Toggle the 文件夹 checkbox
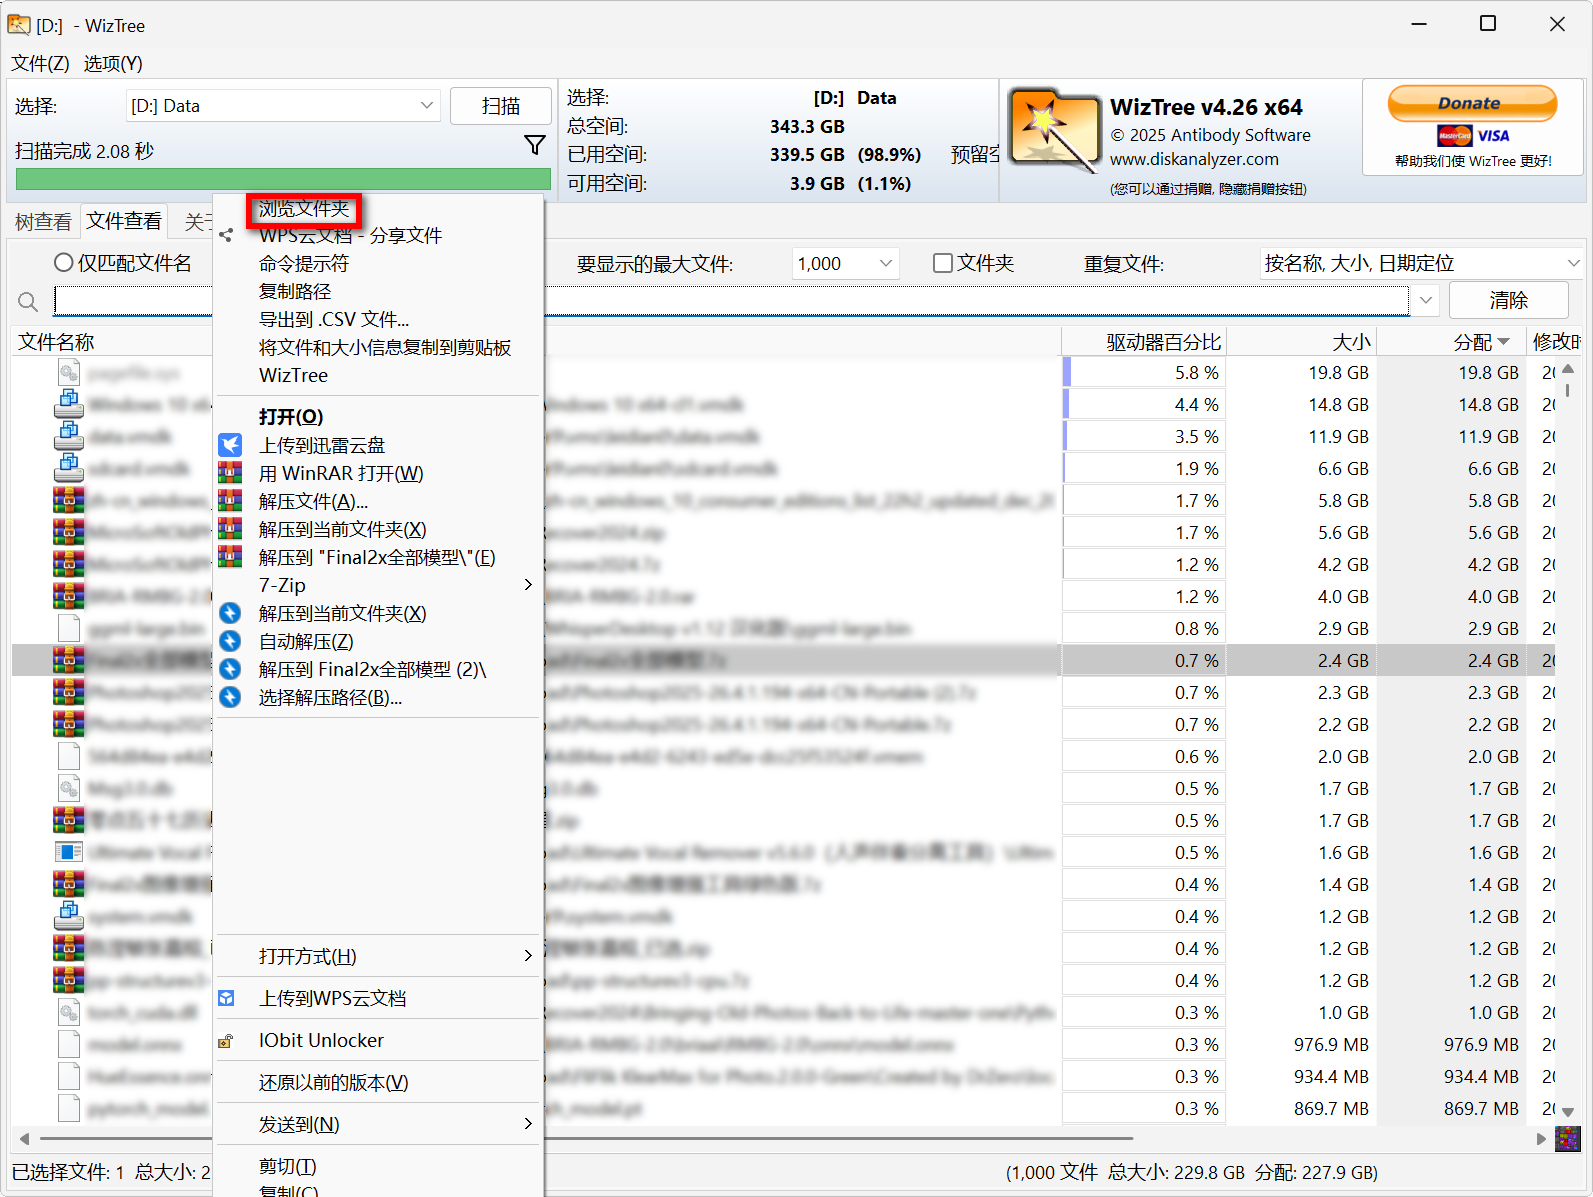Screen dimensions: 1593x1197 click(942, 263)
